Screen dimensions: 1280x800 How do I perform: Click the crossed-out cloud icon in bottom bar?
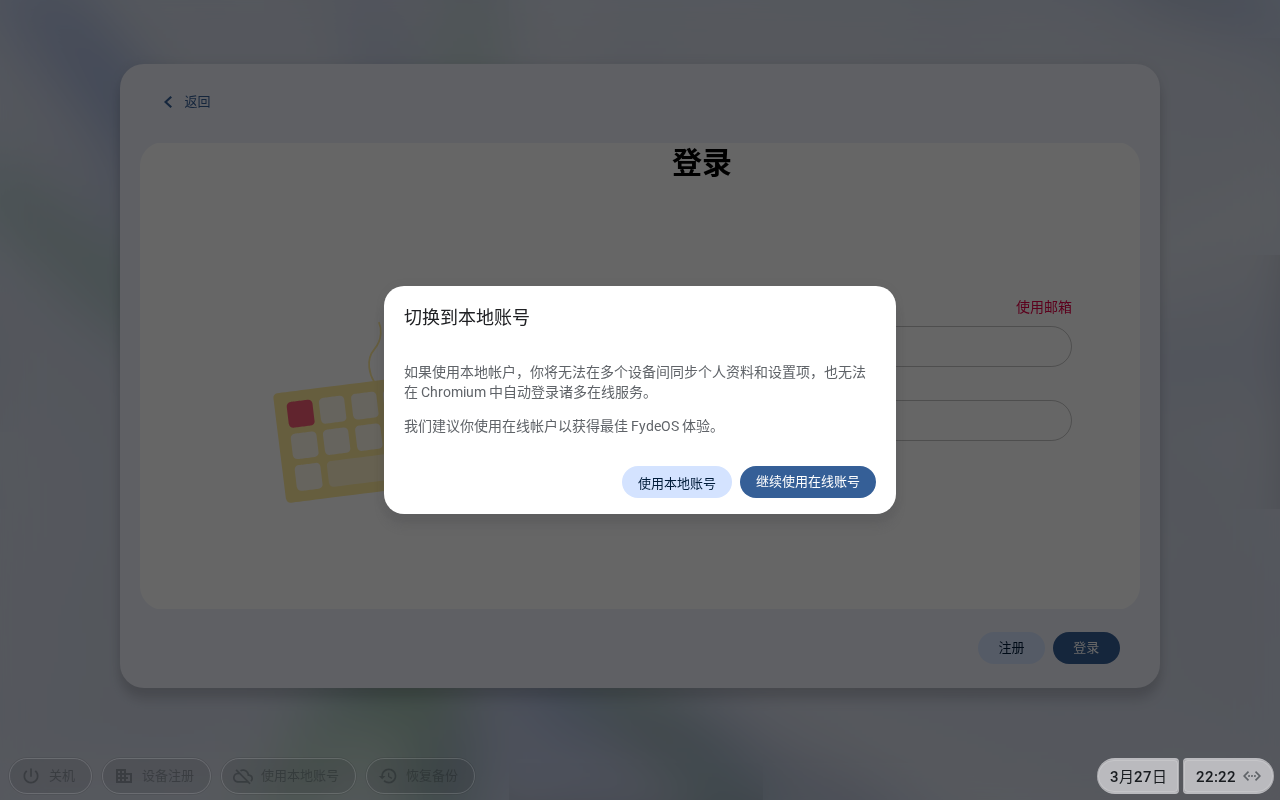[243, 776]
